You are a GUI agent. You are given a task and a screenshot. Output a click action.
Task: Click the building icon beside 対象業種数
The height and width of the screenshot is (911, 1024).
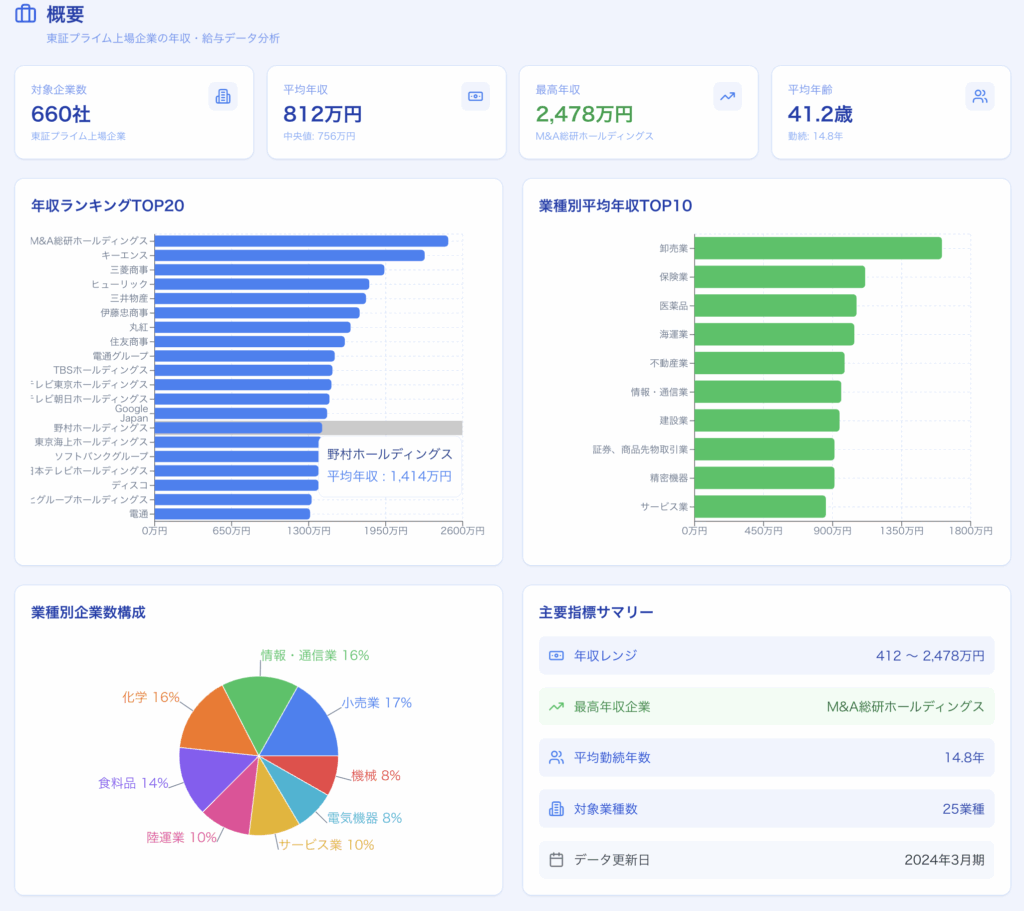pyautogui.click(x=557, y=809)
